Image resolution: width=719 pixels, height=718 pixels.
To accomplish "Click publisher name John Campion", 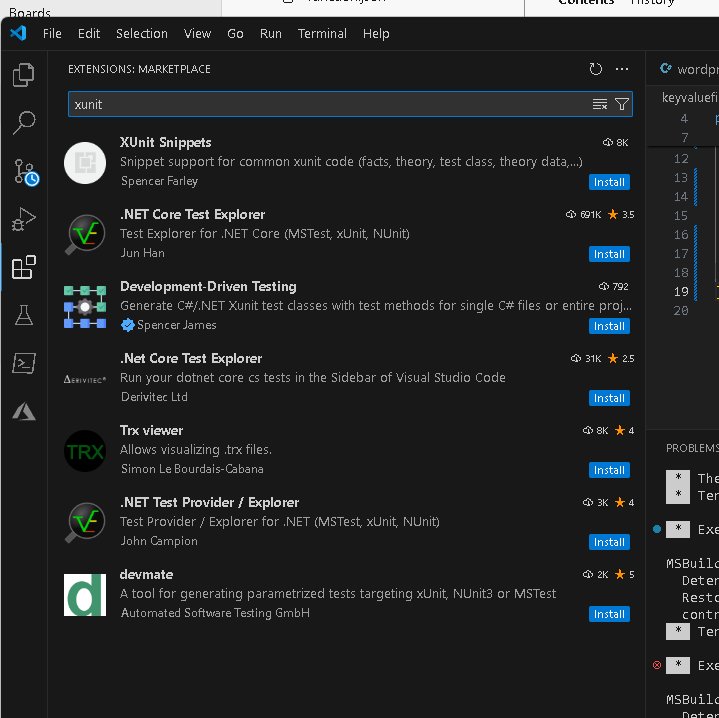I will (x=159, y=541).
